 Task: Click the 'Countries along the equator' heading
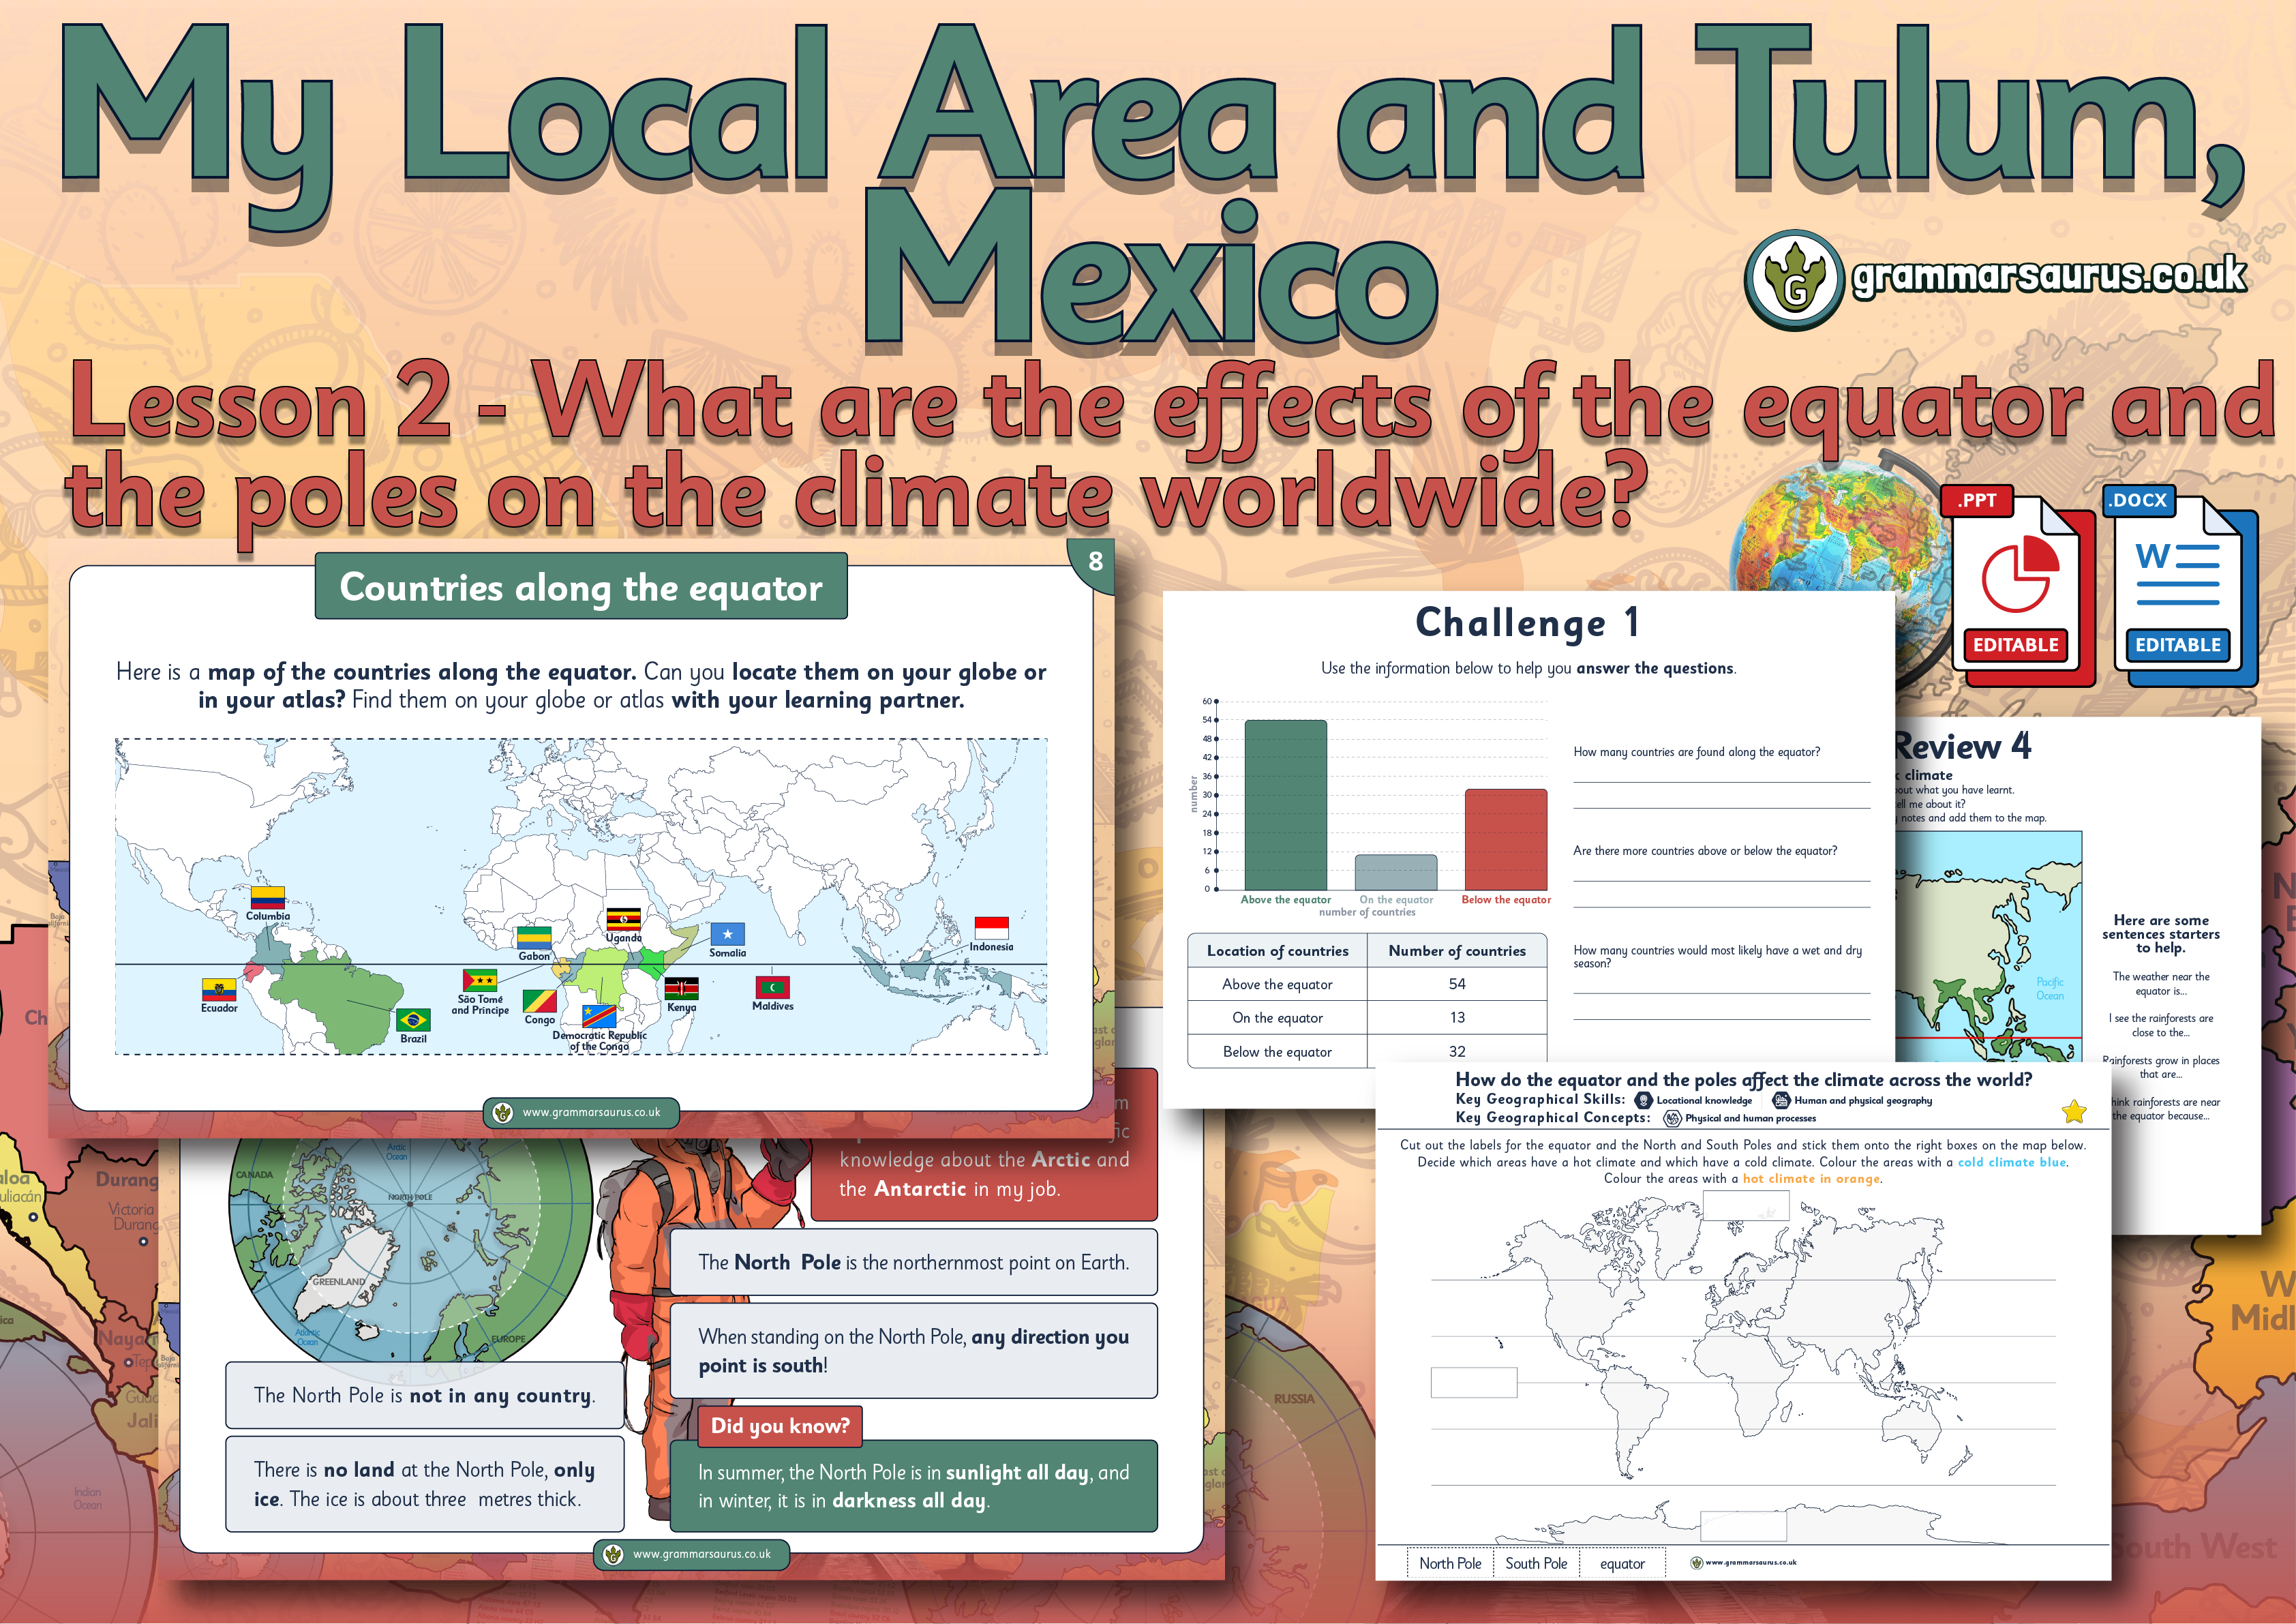pos(581,587)
